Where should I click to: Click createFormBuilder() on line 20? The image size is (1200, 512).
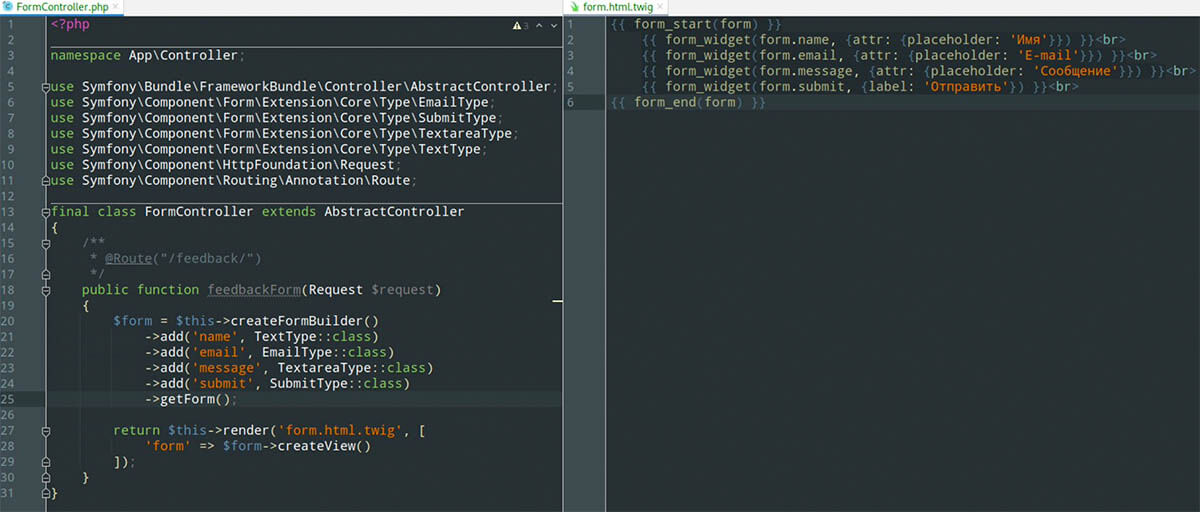pos(305,321)
